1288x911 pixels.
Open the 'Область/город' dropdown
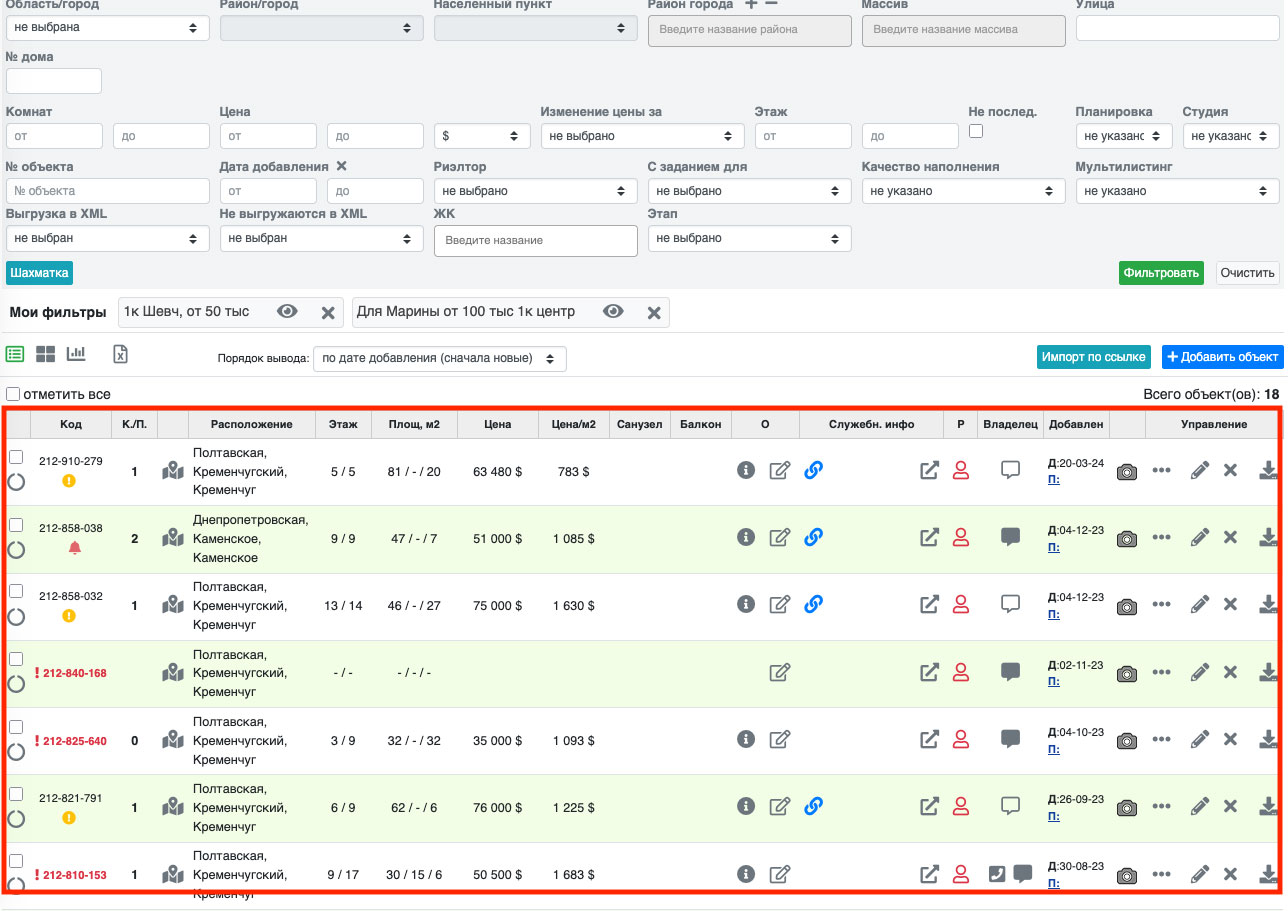[108, 28]
